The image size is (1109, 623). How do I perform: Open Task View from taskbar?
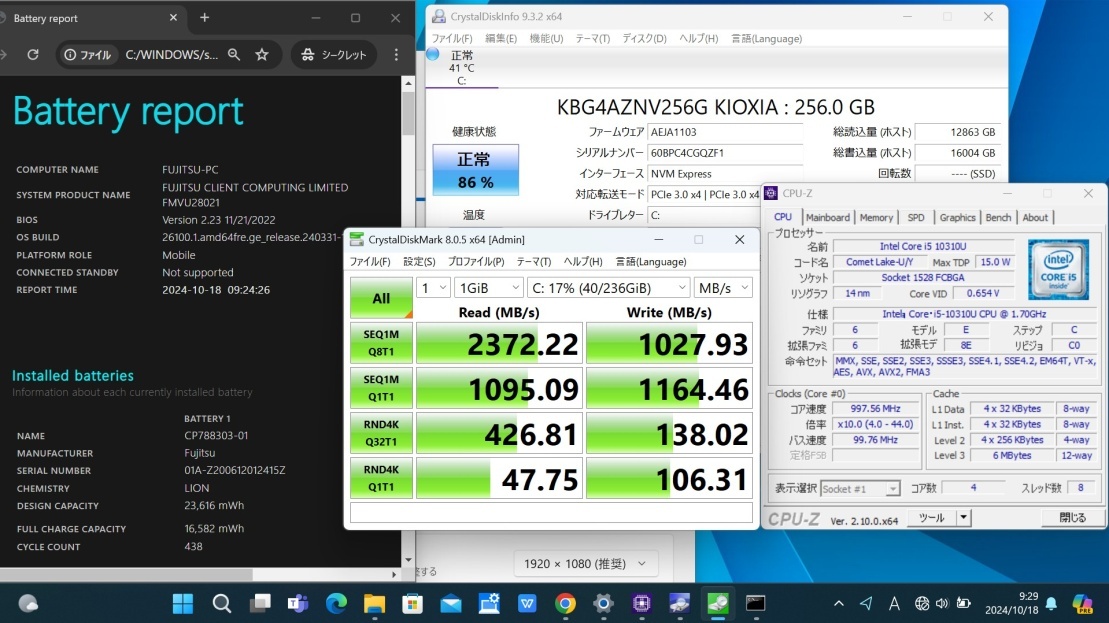coord(260,603)
